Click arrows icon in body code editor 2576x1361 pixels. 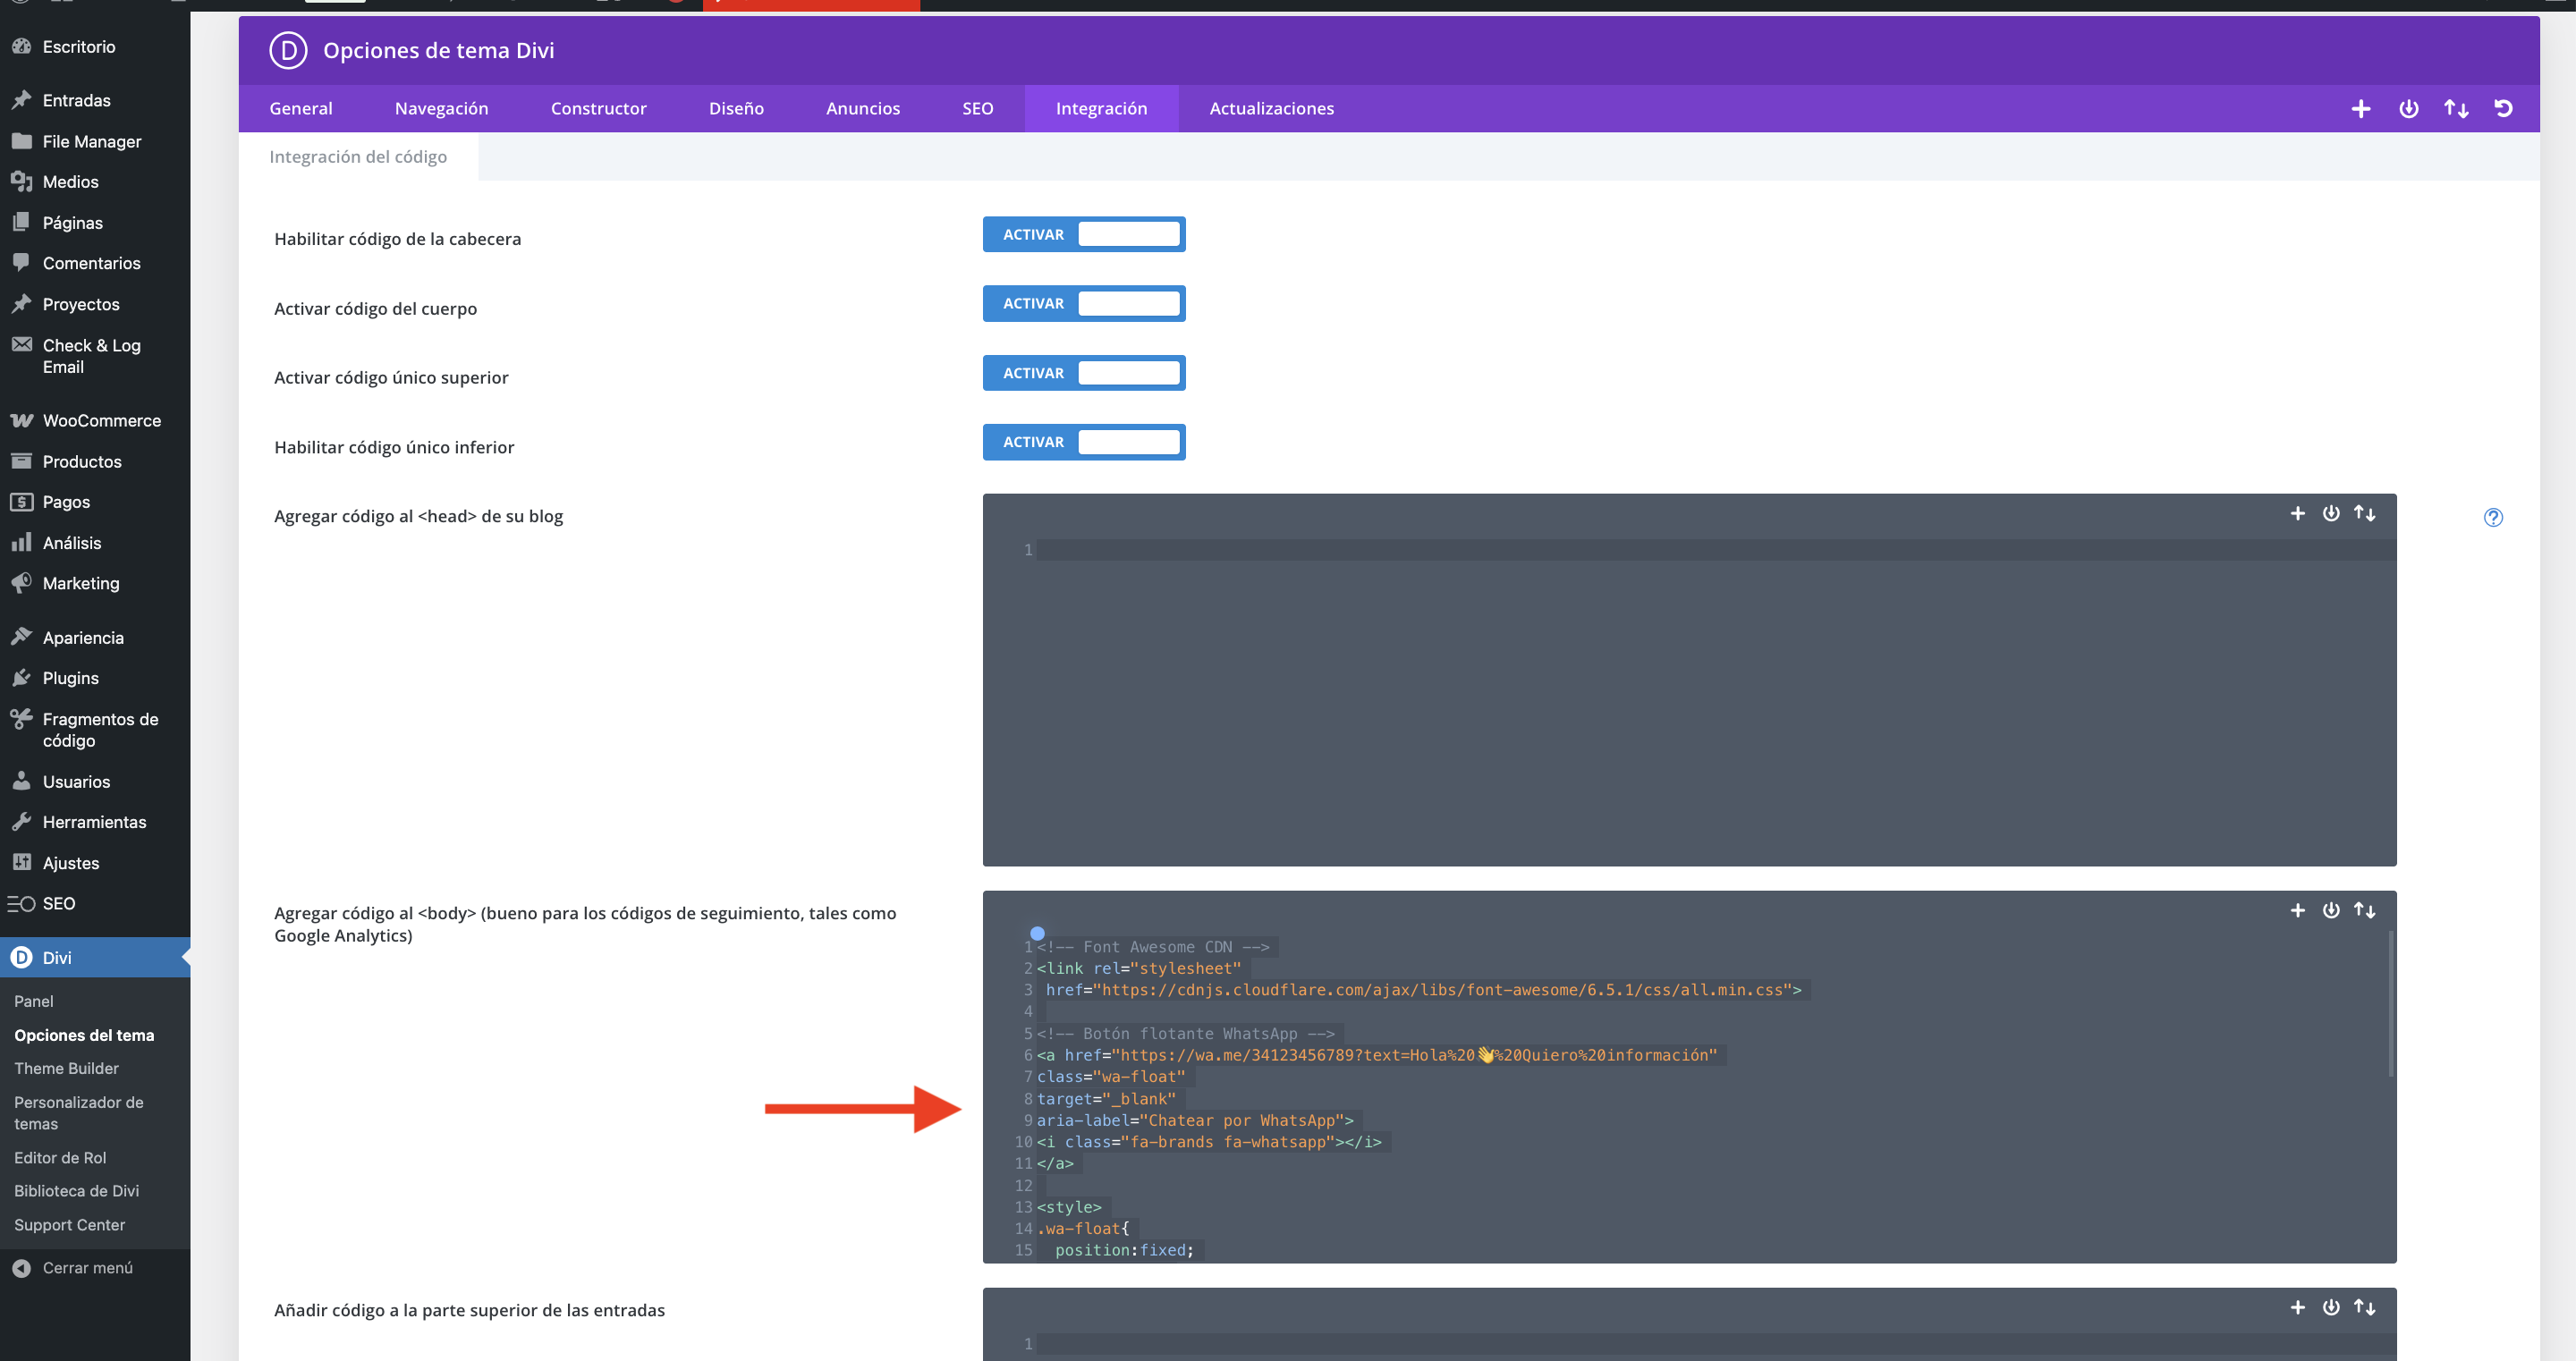coord(2364,910)
